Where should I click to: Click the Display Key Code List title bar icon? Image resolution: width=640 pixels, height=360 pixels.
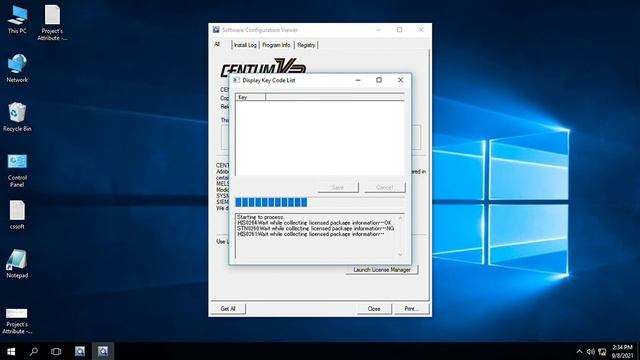[236, 80]
